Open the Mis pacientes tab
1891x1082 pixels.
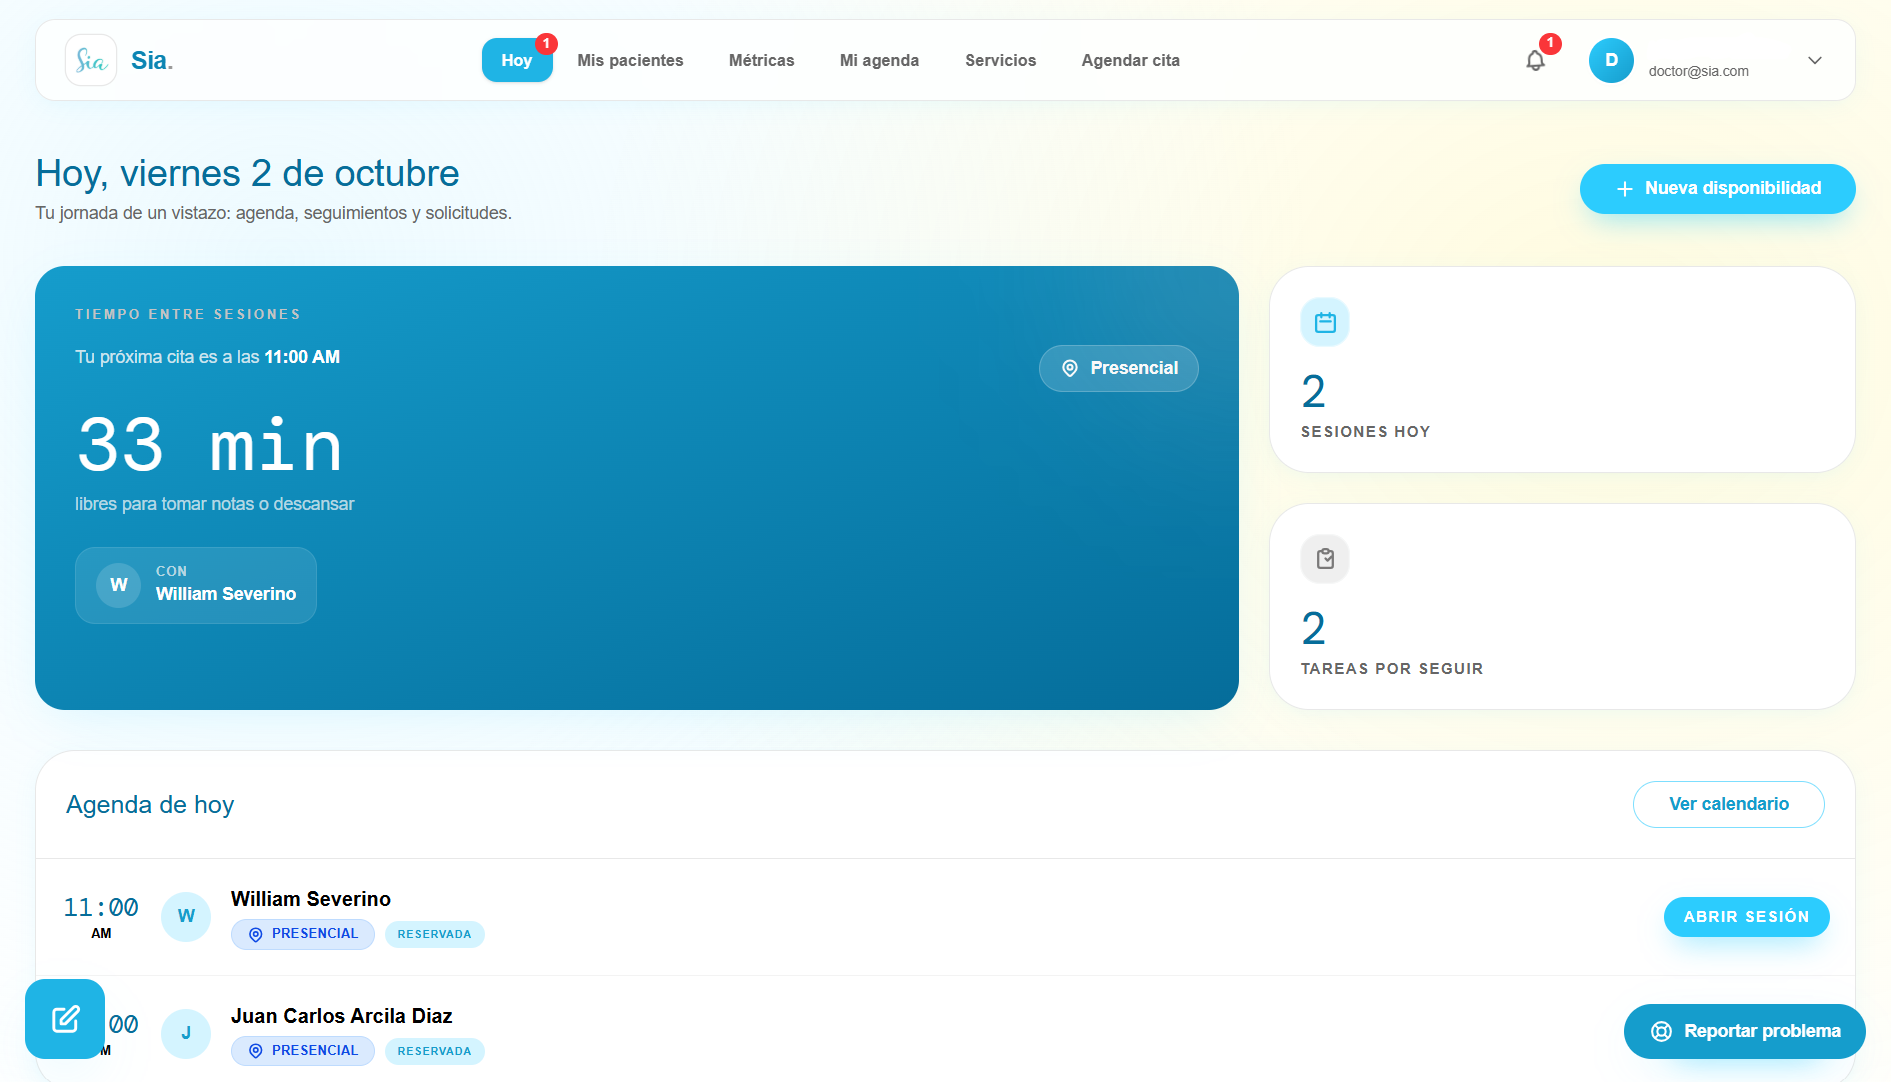(630, 60)
